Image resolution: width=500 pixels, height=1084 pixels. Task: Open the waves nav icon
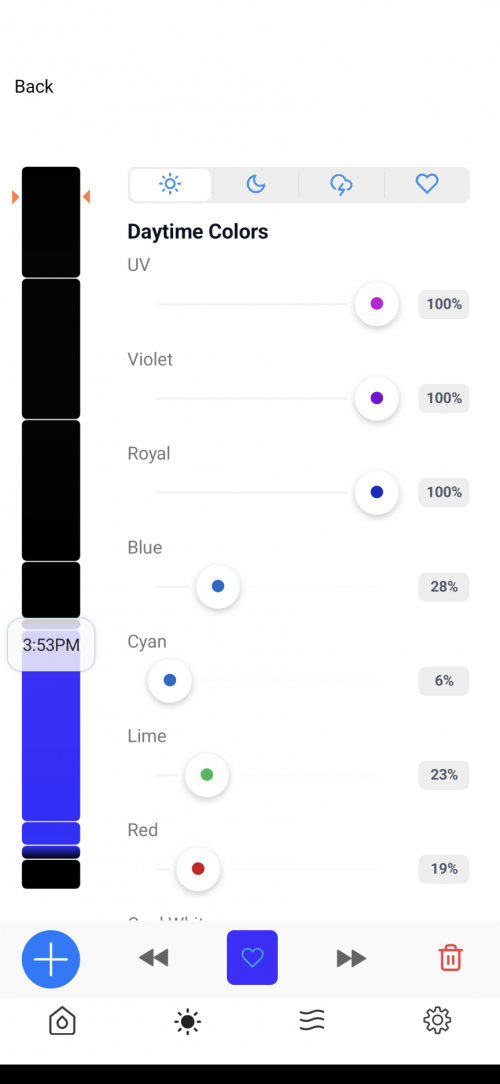point(312,1020)
